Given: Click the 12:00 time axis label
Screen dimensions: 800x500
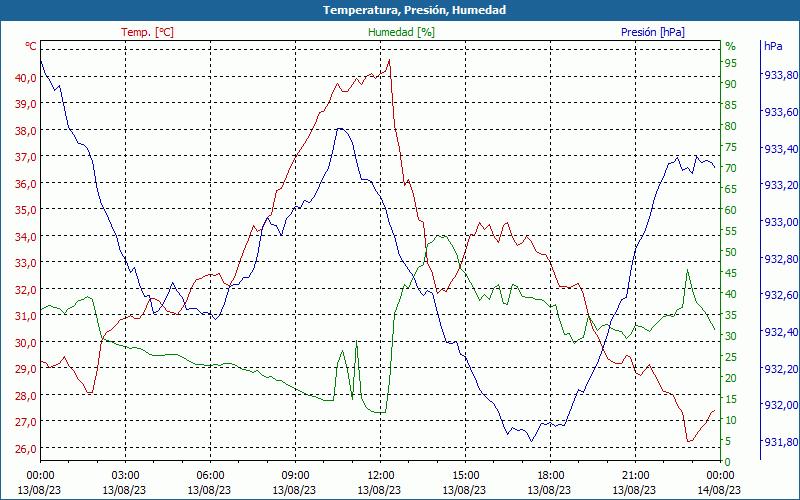Looking at the screenshot, I should (x=380, y=477).
